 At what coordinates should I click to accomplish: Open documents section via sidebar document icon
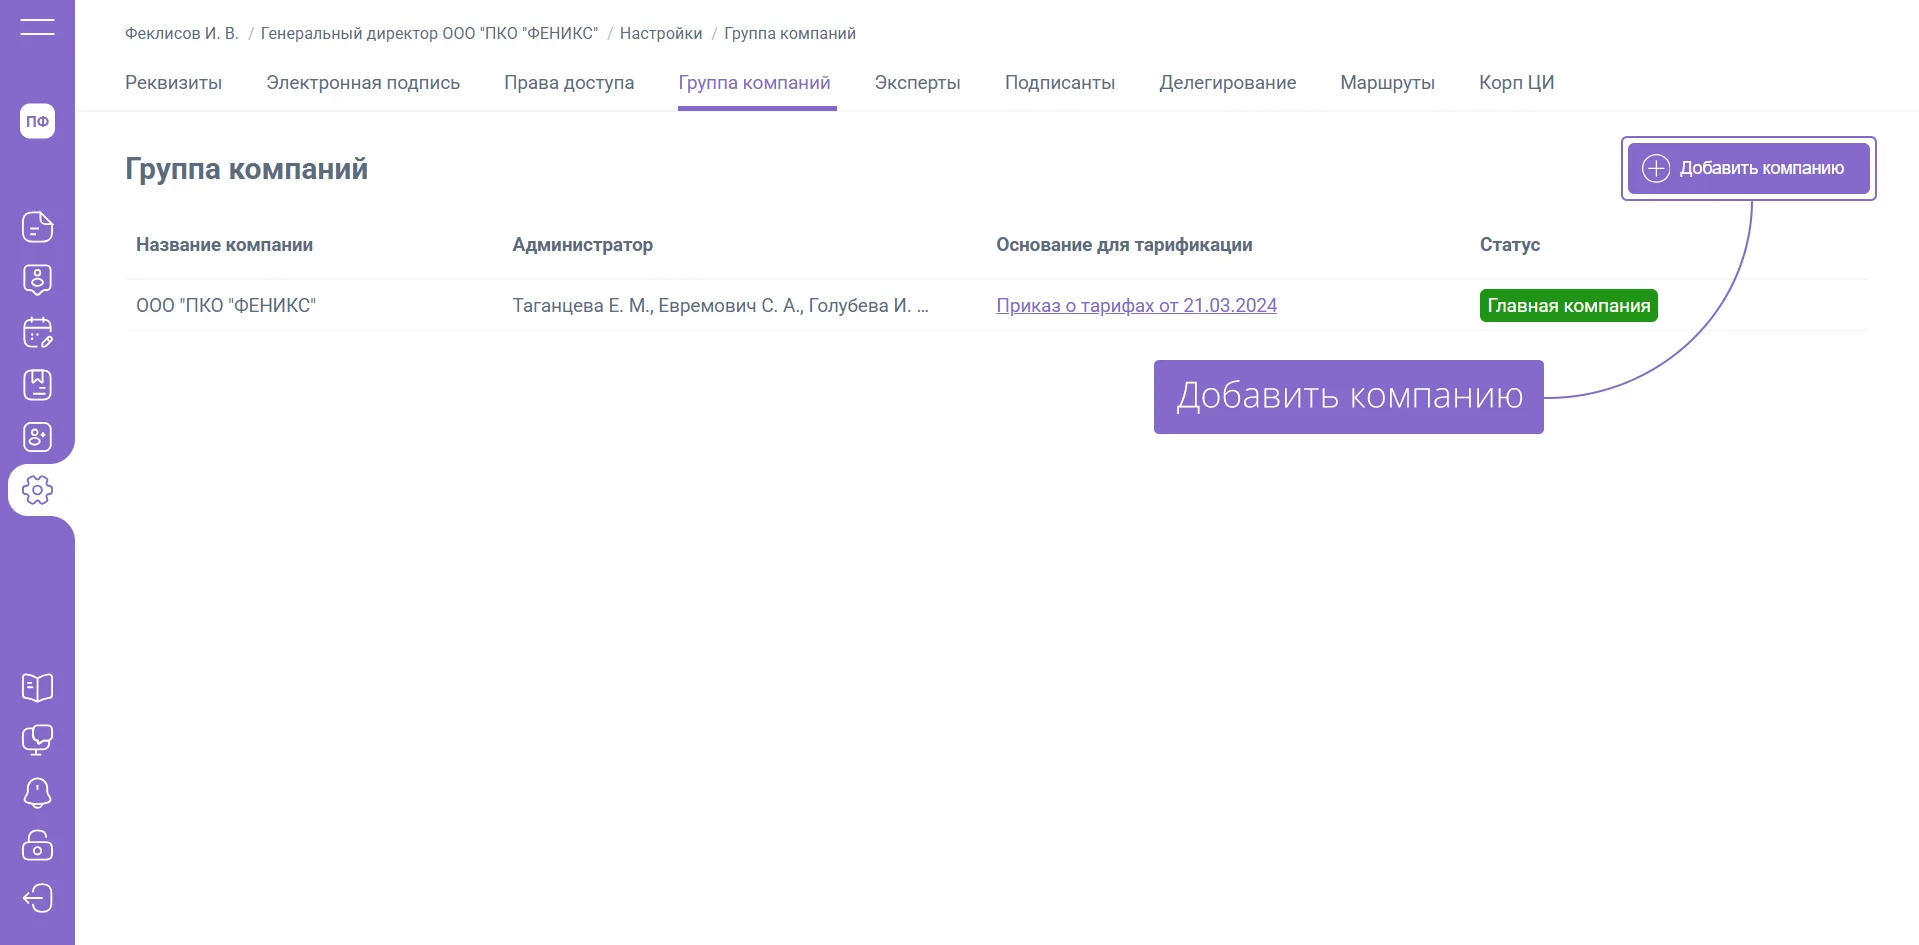click(x=37, y=227)
